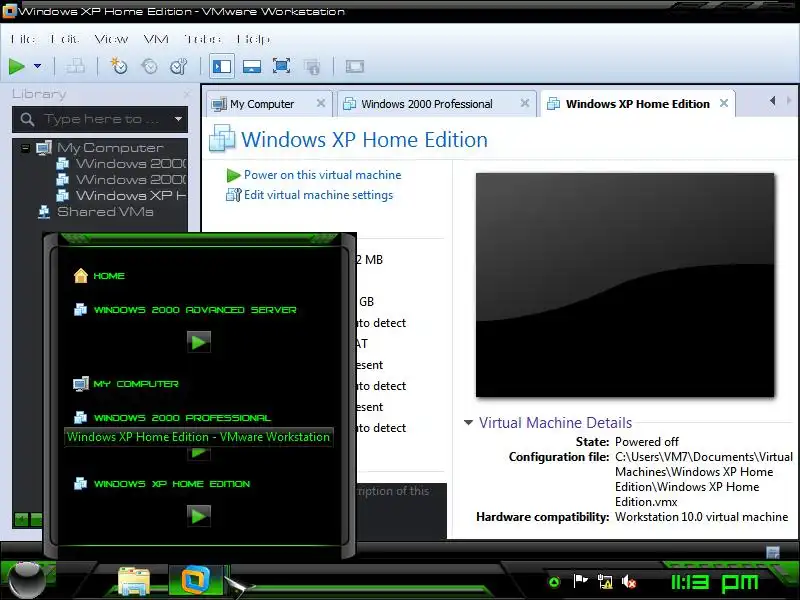
Task: Close the Library panel
Action: point(186,94)
